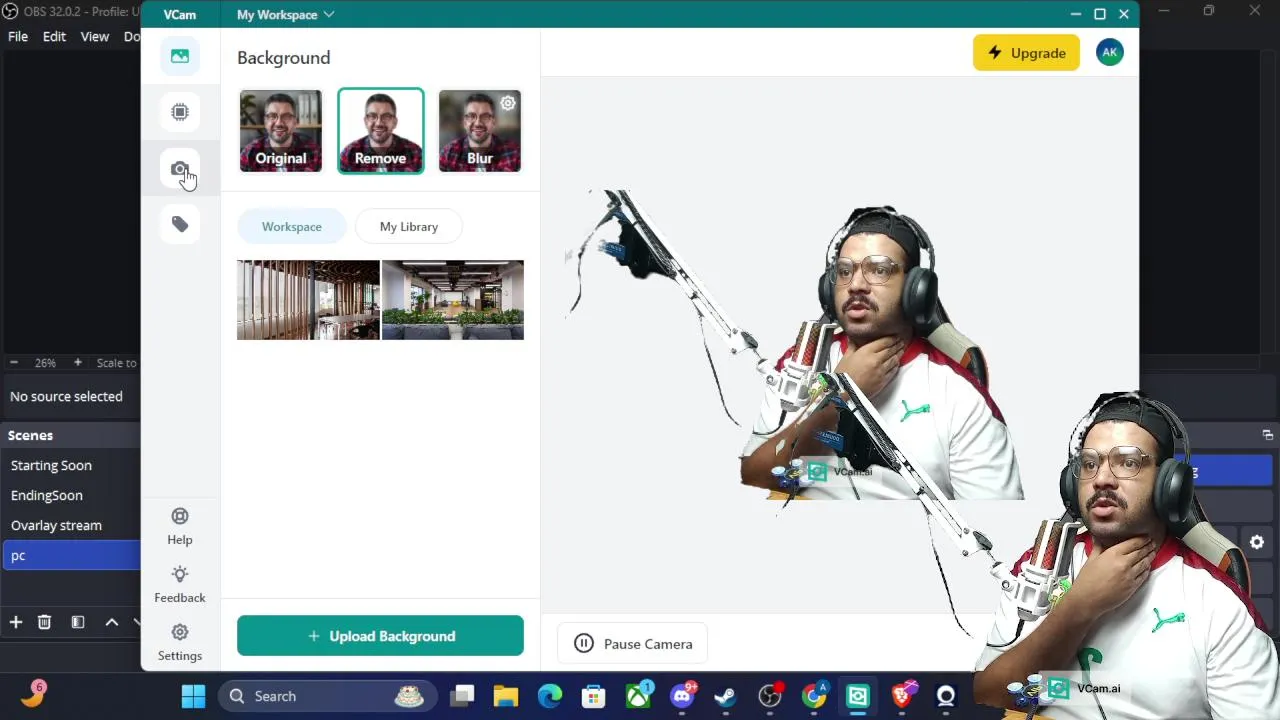This screenshot has width=1280, height=720.
Task: Select the Original background mode
Action: 281,131
